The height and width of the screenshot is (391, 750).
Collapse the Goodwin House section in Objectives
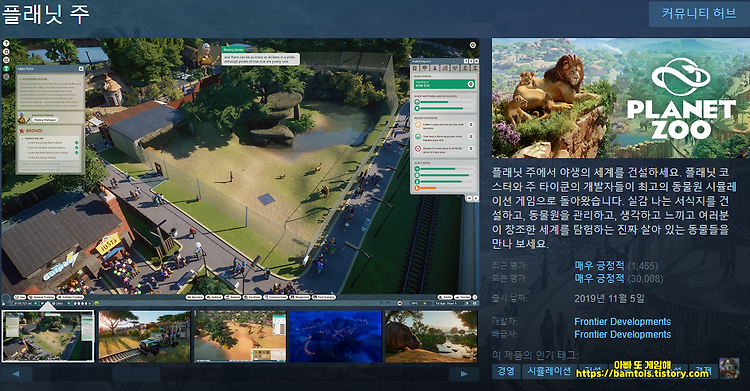20,78
